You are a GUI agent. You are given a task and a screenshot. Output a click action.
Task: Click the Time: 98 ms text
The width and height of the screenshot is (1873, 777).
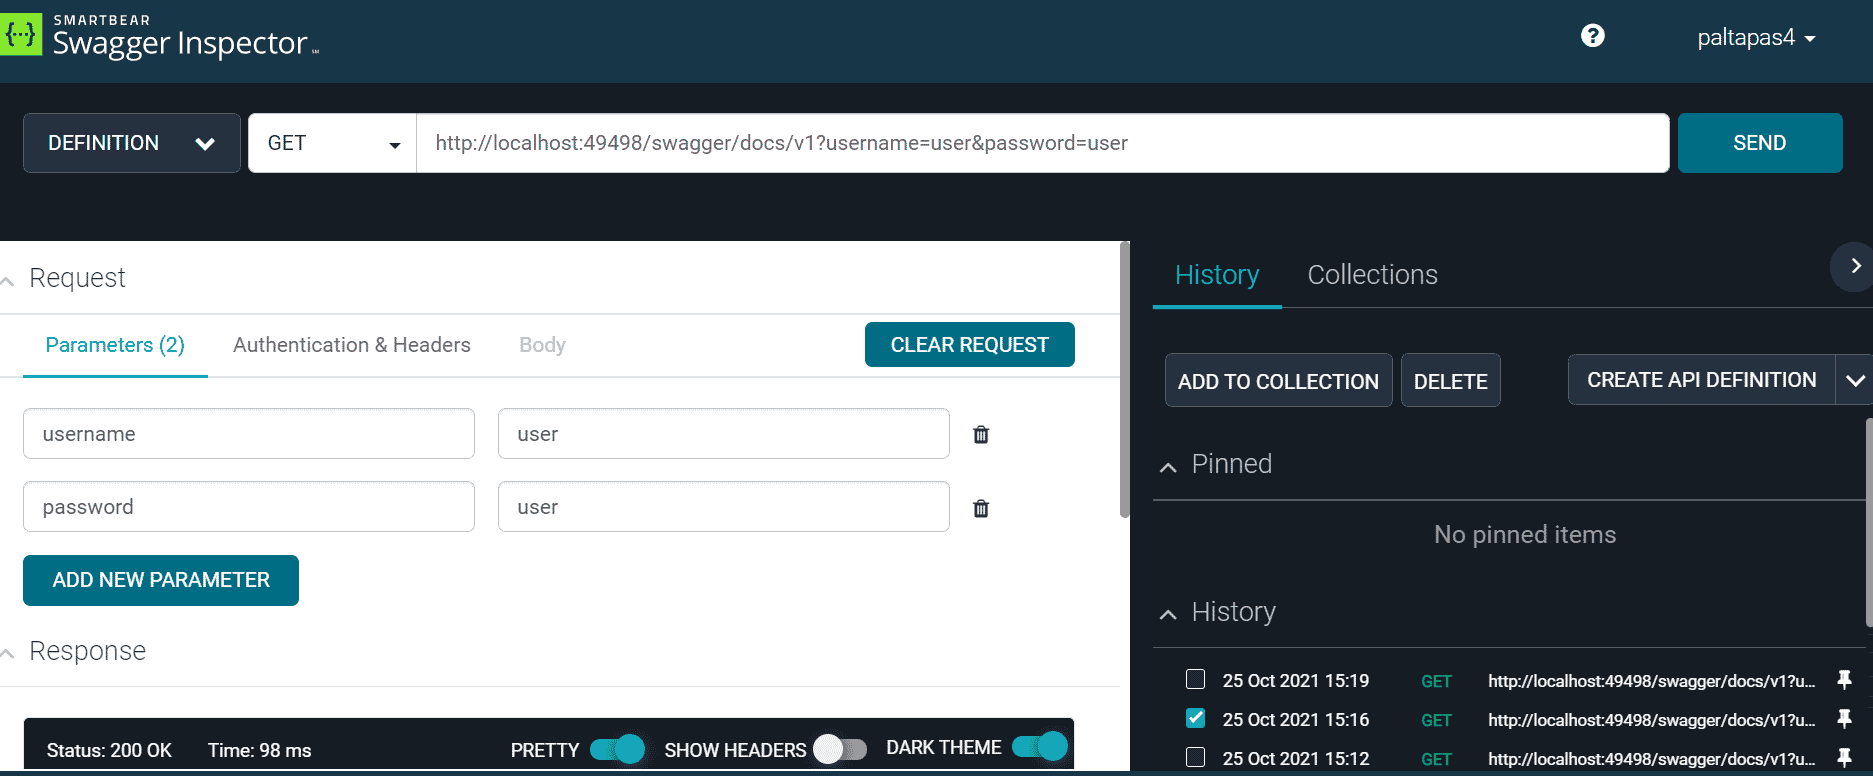260,750
